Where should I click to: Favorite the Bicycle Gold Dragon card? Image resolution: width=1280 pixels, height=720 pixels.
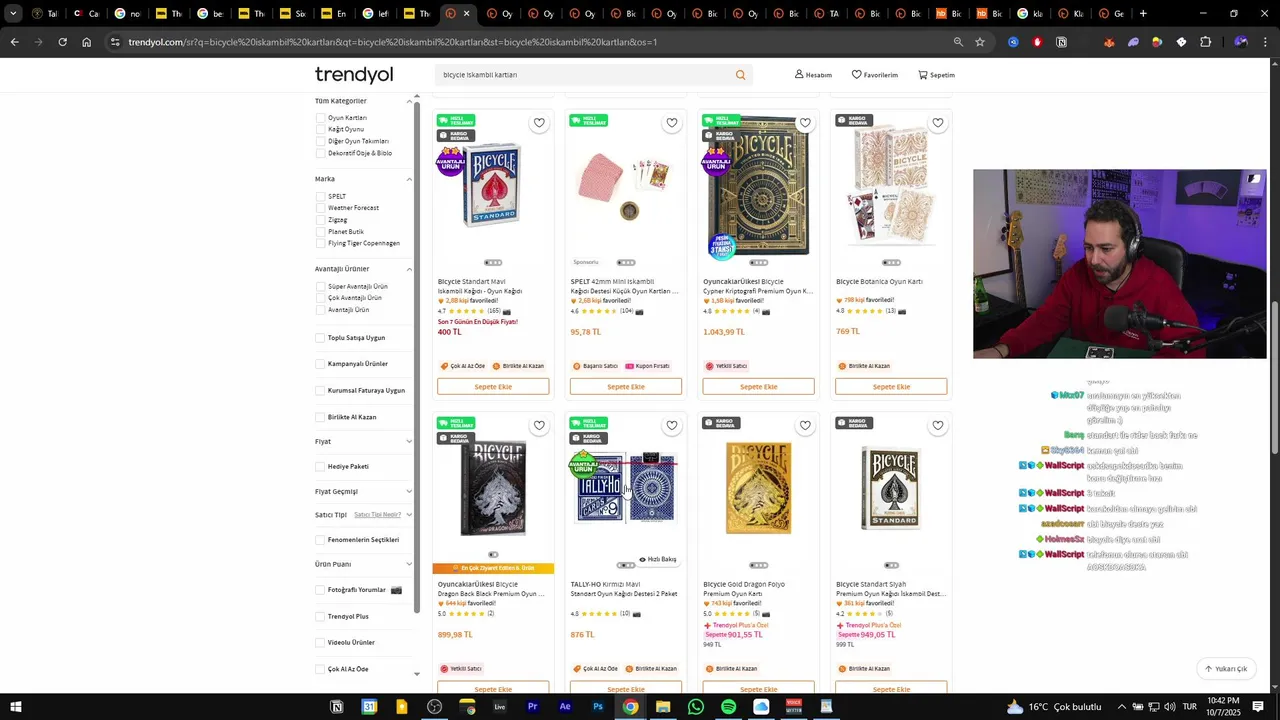pyautogui.click(x=805, y=425)
